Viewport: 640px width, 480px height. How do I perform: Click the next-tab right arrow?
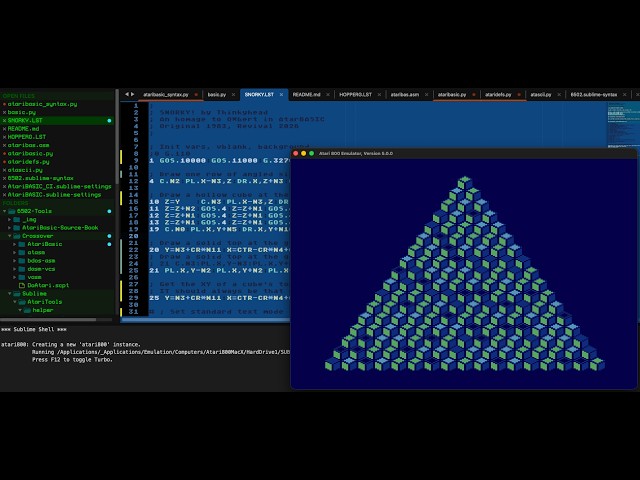pos(133,94)
